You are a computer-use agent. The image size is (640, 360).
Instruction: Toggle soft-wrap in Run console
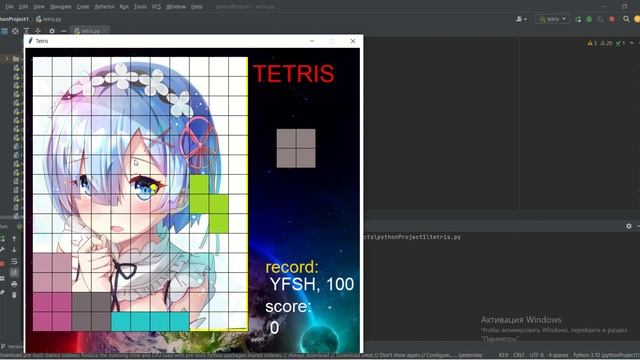14,261
